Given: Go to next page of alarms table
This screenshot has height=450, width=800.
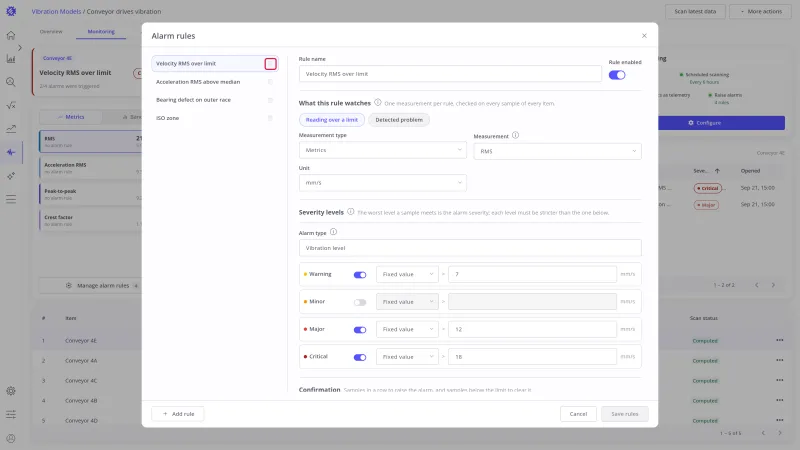Looking at the screenshot, I should tap(773, 285).
